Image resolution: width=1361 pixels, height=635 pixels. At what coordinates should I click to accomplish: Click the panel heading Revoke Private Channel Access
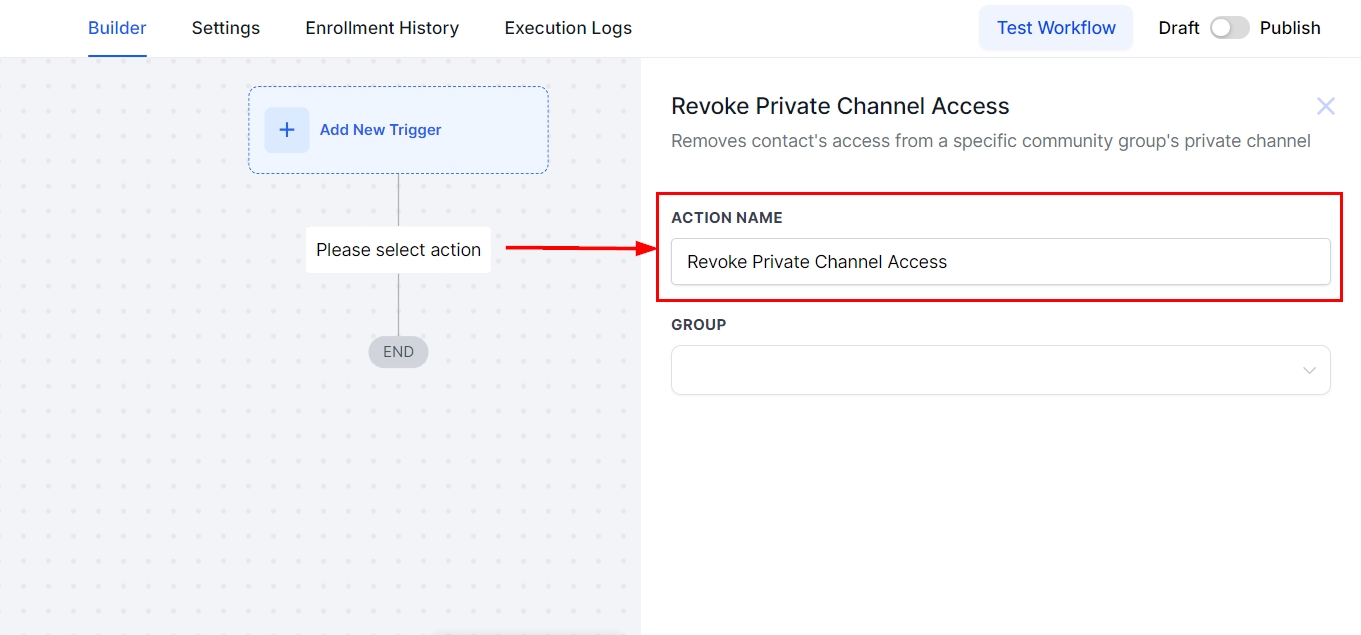(840, 106)
